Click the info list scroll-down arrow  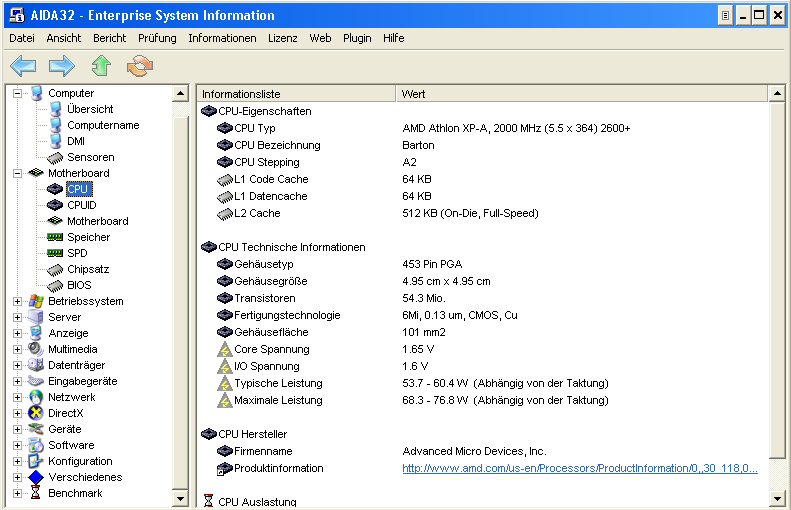(x=777, y=499)
